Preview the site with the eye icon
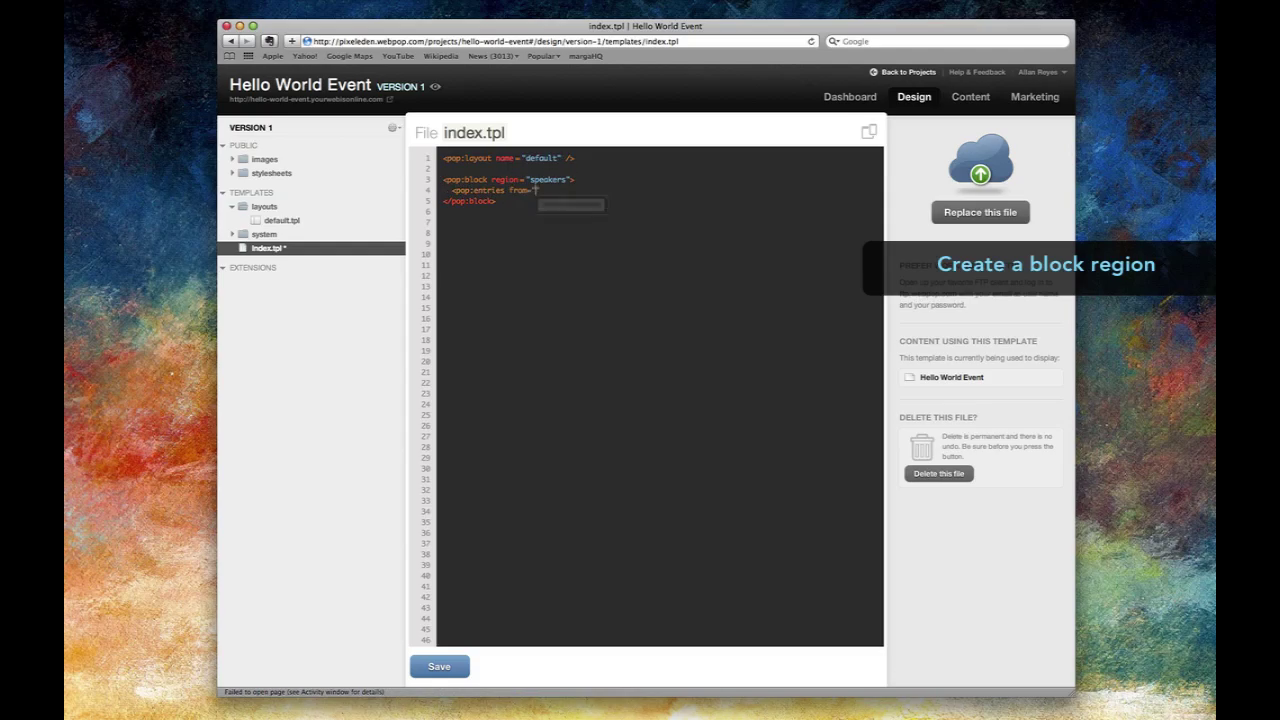 [435, 87]
